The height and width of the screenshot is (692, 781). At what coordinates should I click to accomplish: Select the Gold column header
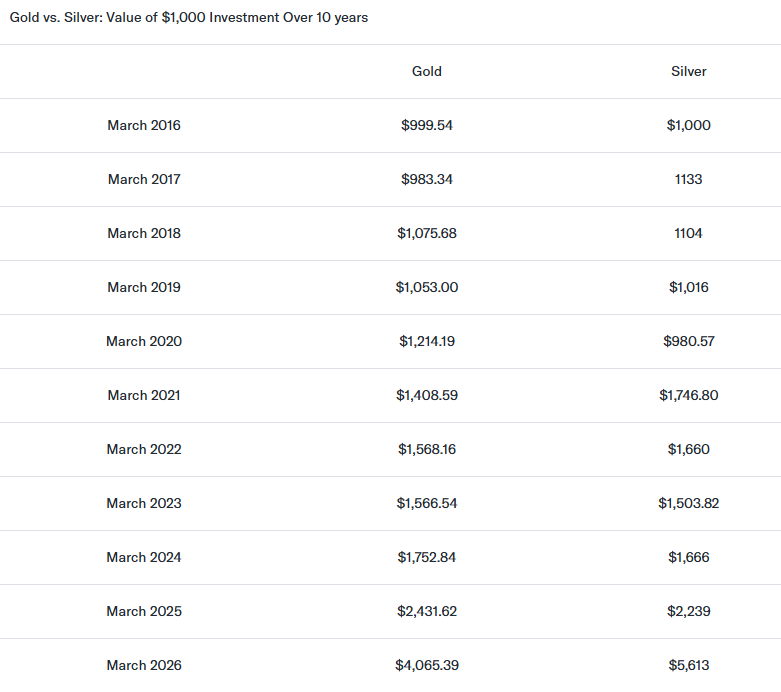(x=427, y=72)
